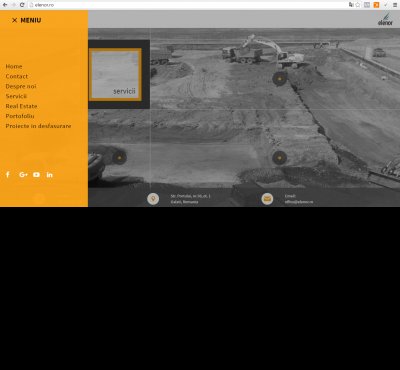Select Servicii in the side menu

coord(16,96)
